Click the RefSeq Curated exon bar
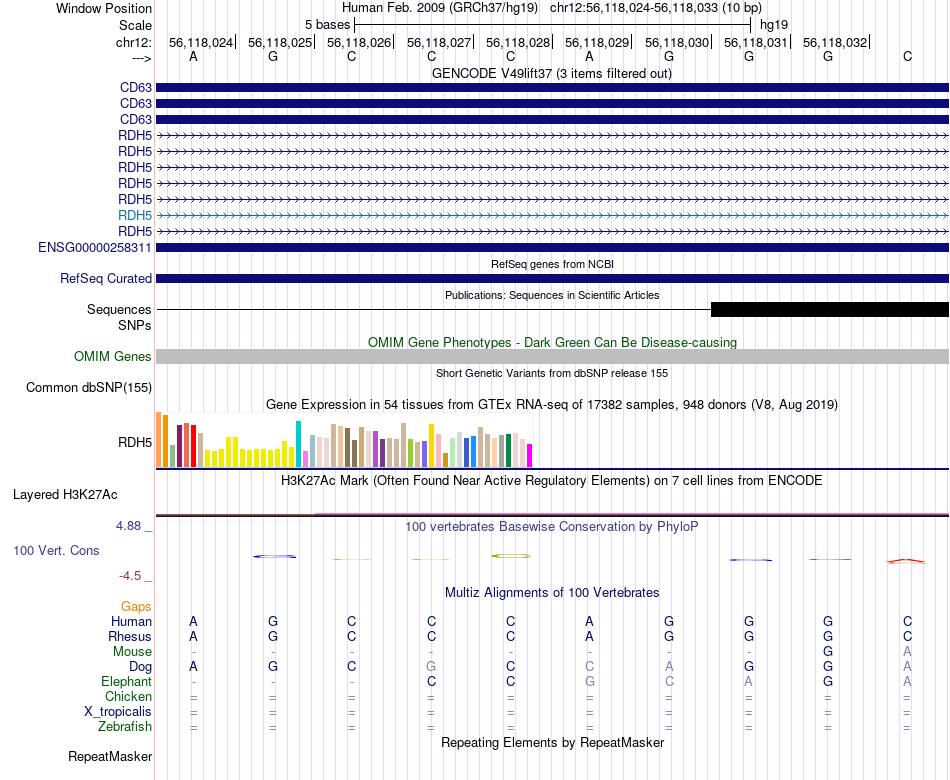Image resolution: width=950 pixels, height=780 pixels. [x=552, y=278]
